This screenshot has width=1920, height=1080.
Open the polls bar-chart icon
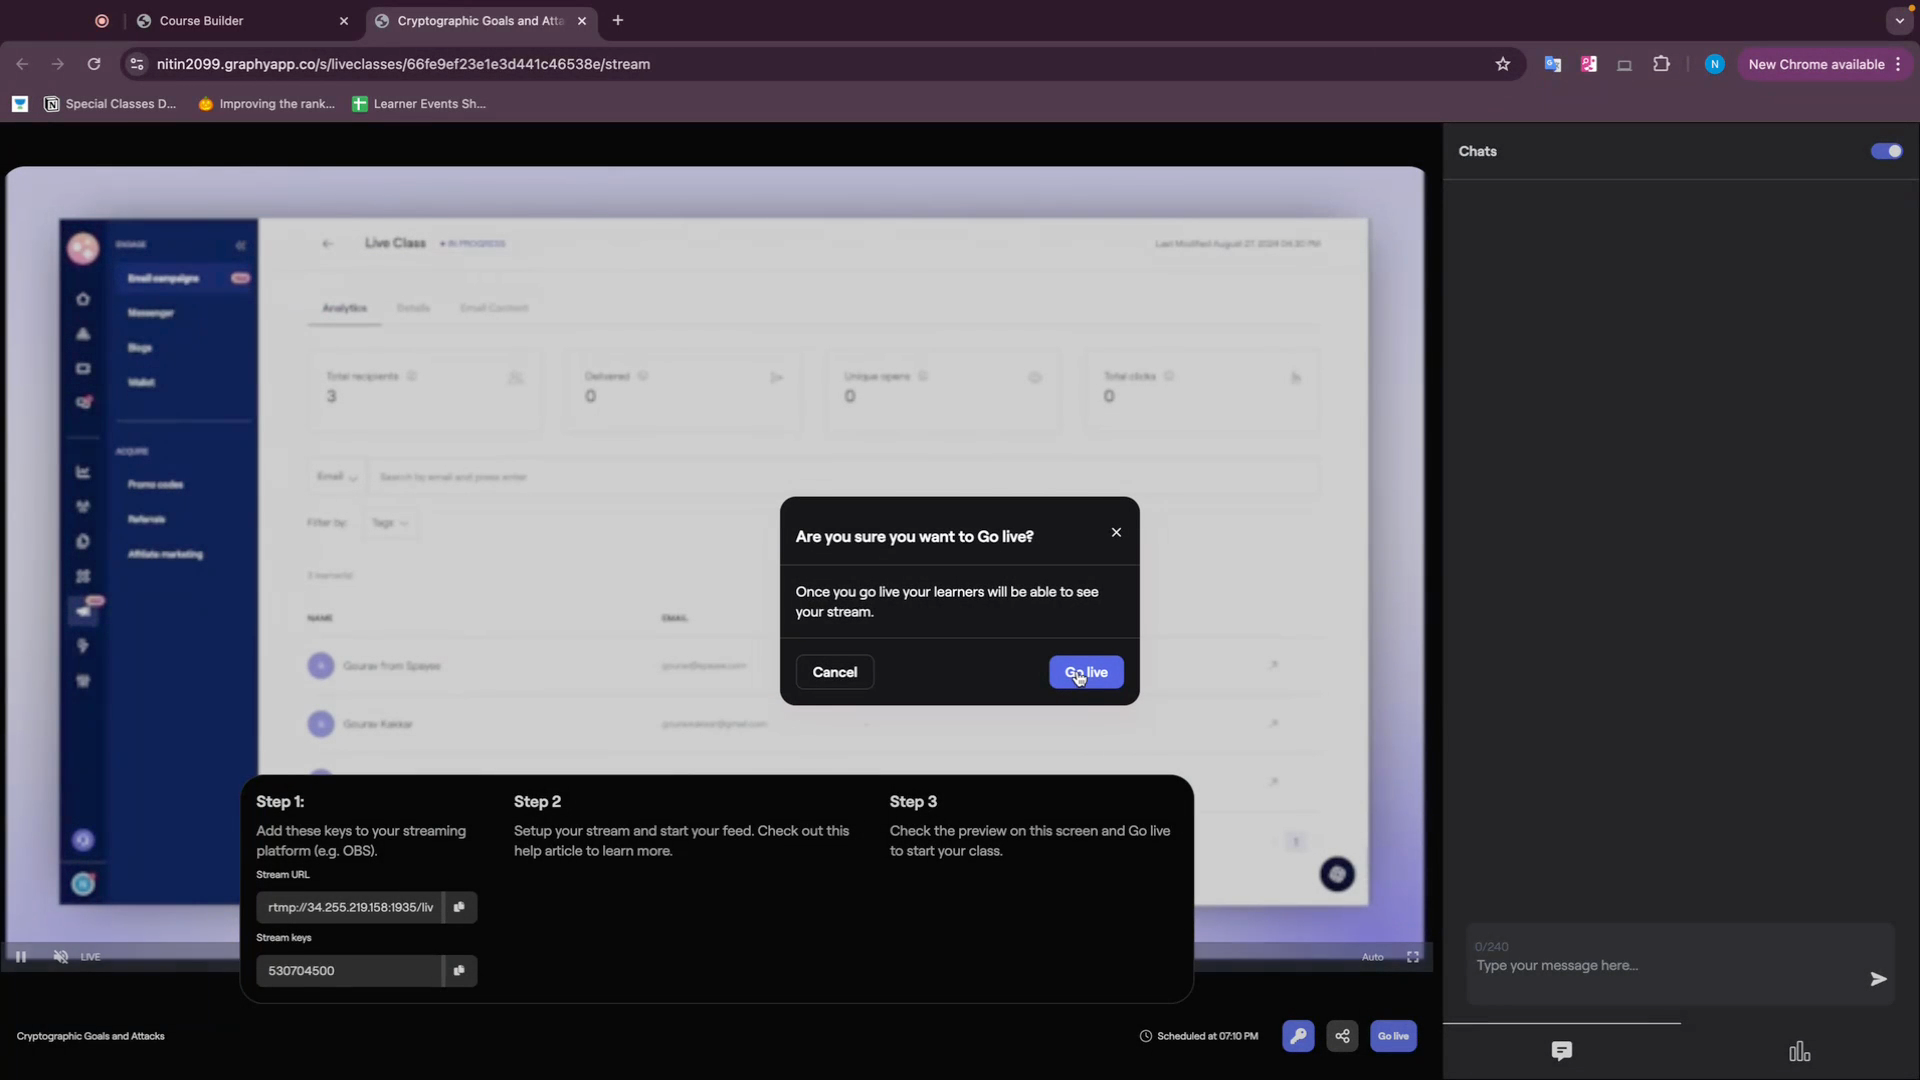click(x=1799, y=1051)
